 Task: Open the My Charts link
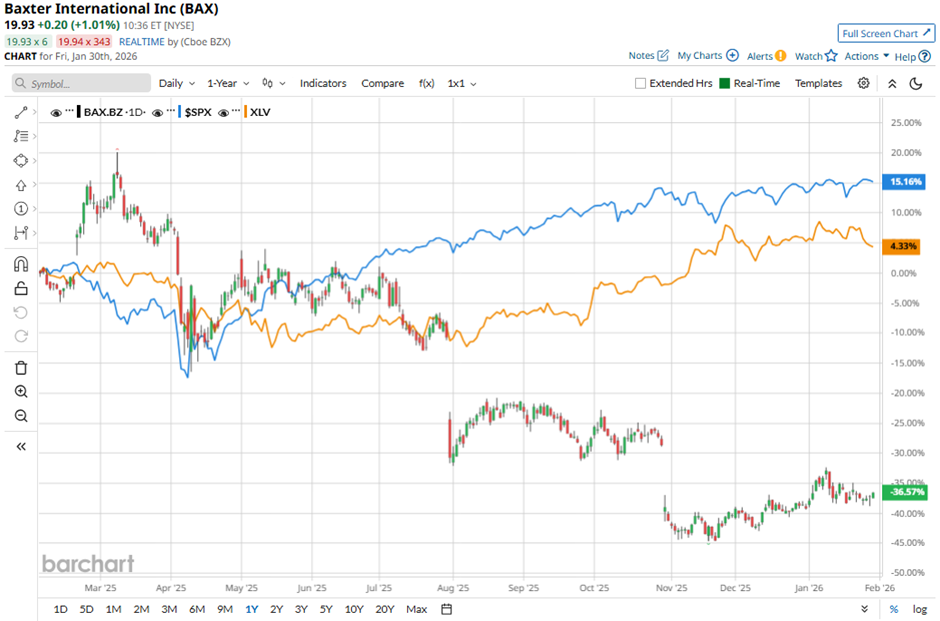tap(707, 56)
